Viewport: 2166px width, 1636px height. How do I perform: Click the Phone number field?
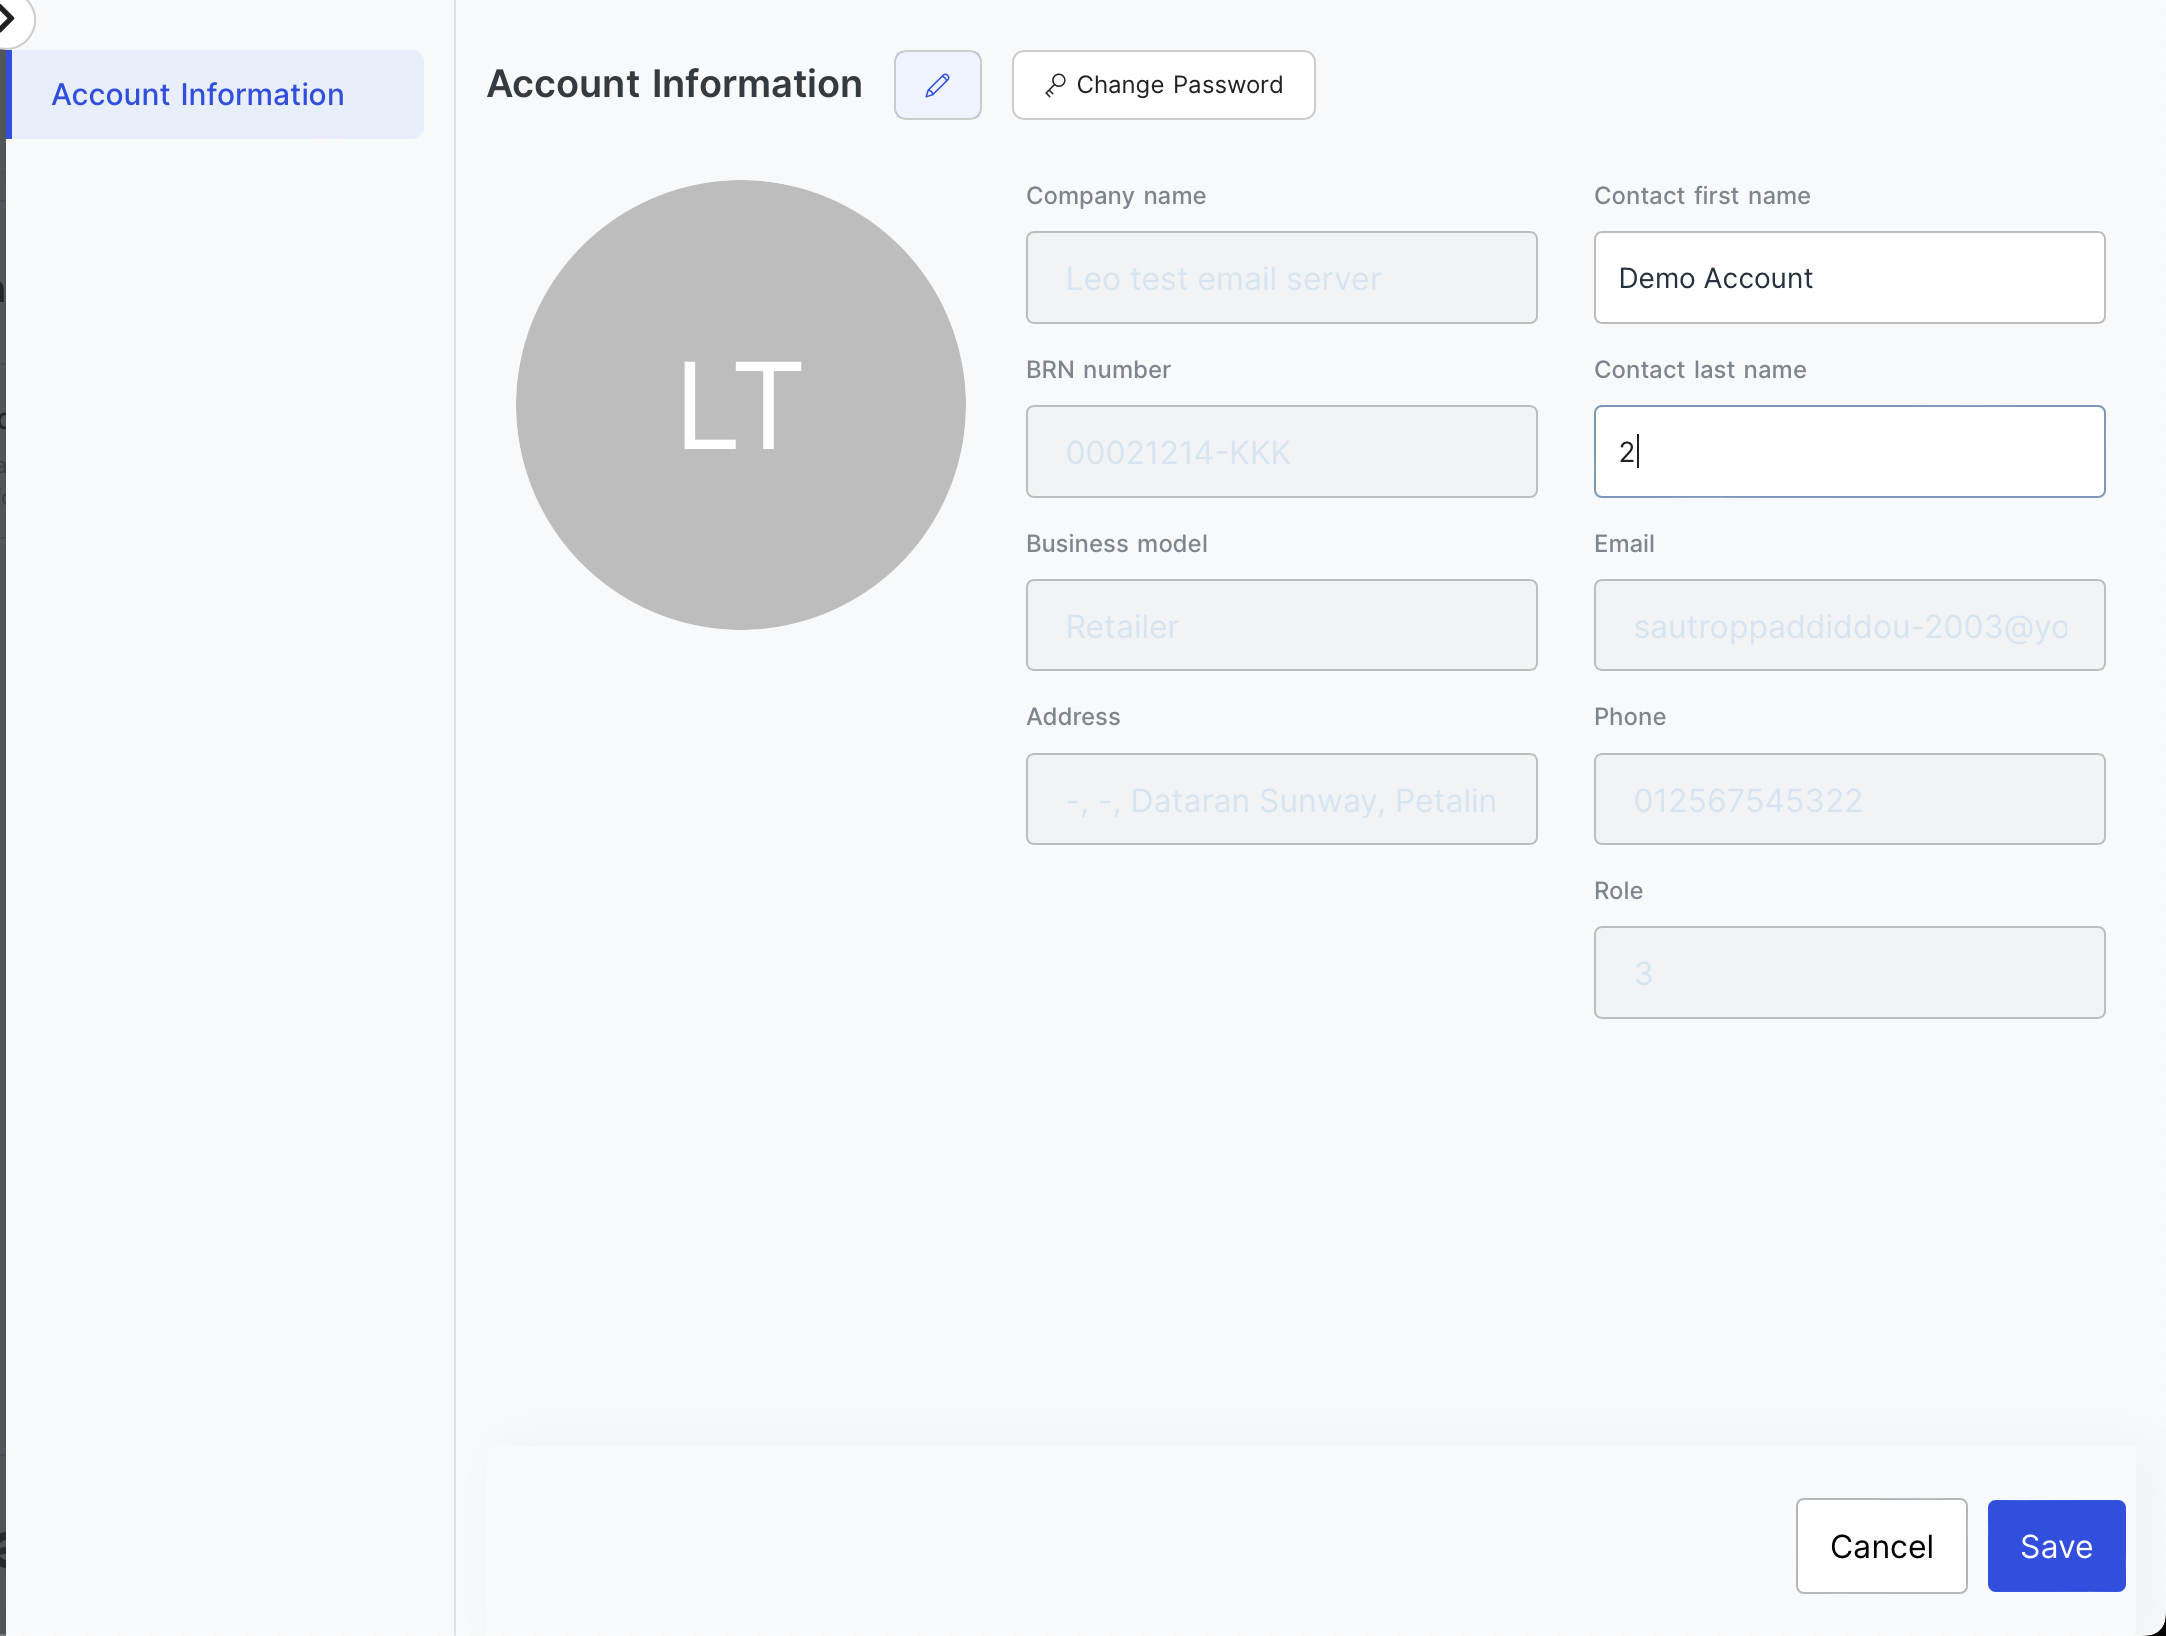pyautogui.click(x=1848, y=800)
